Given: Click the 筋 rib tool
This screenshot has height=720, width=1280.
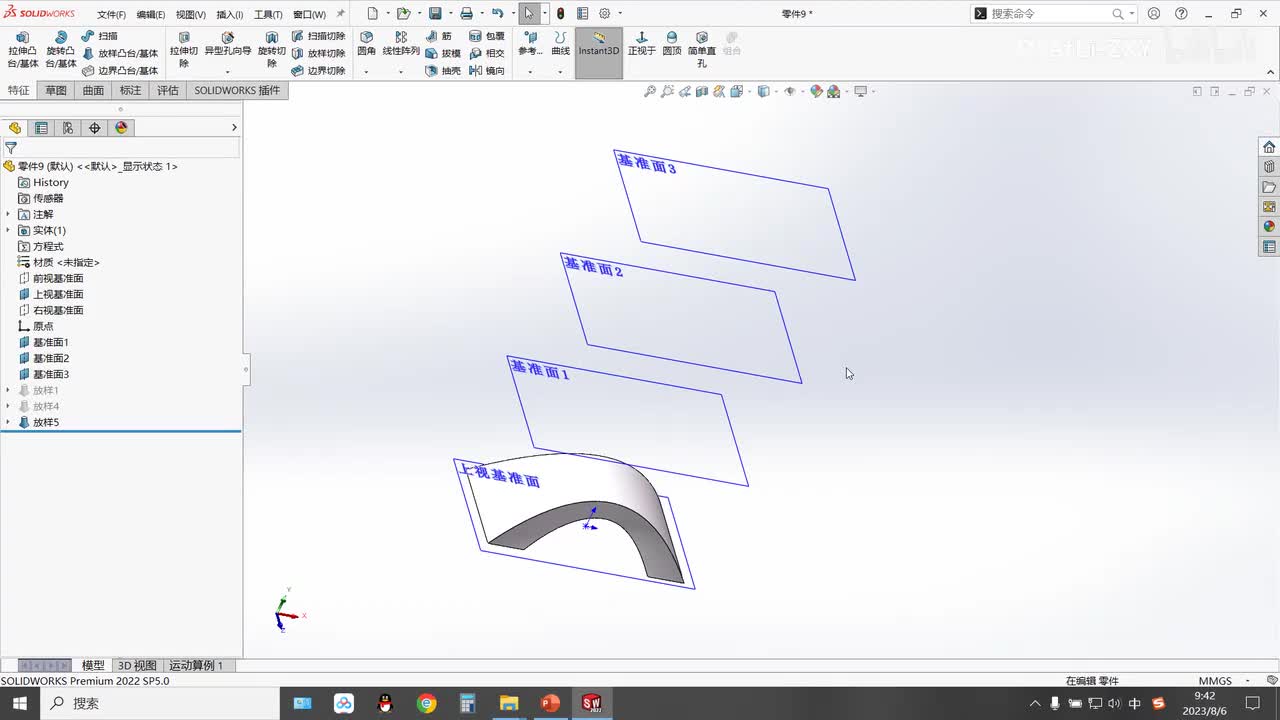Looking at the screenshot, I should [x=439, y=36].
